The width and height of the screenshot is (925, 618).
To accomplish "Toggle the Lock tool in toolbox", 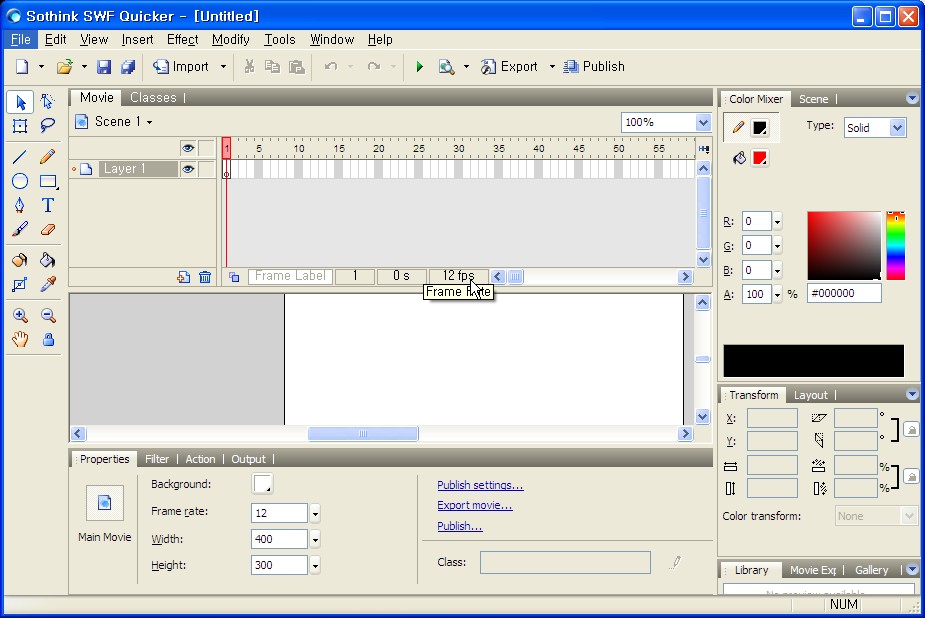I will [x=48, y=340].
